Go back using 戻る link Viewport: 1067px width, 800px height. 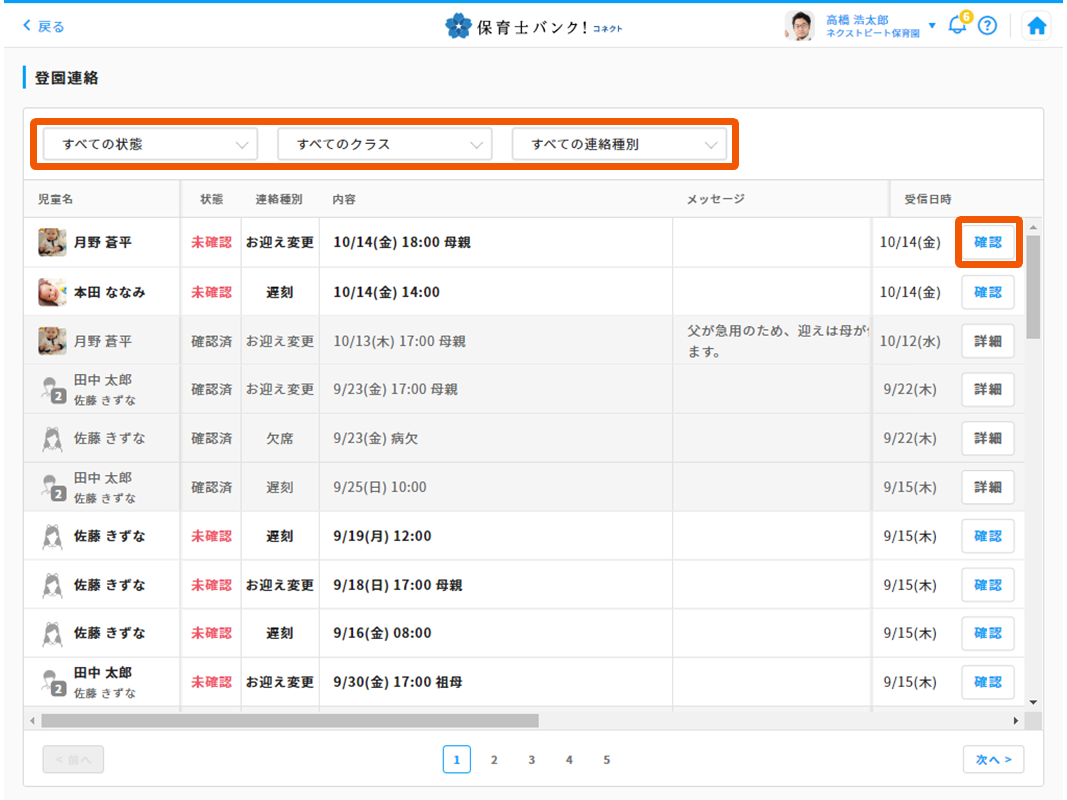click(x=44, y=27)
